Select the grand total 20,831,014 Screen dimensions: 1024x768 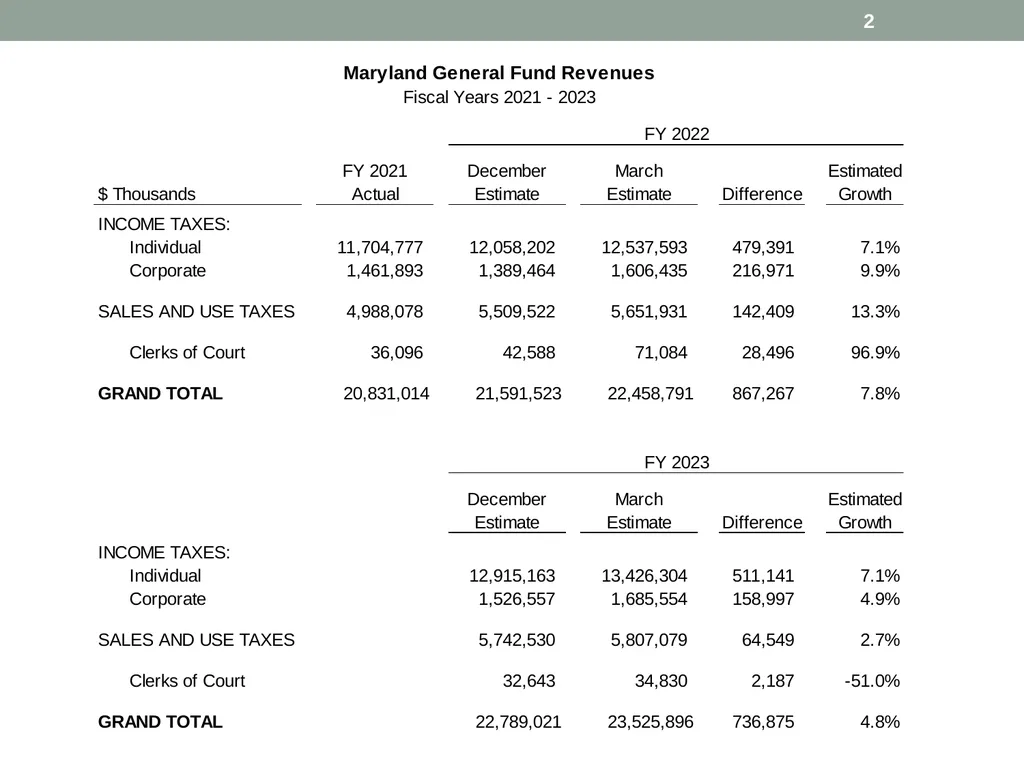386,394
